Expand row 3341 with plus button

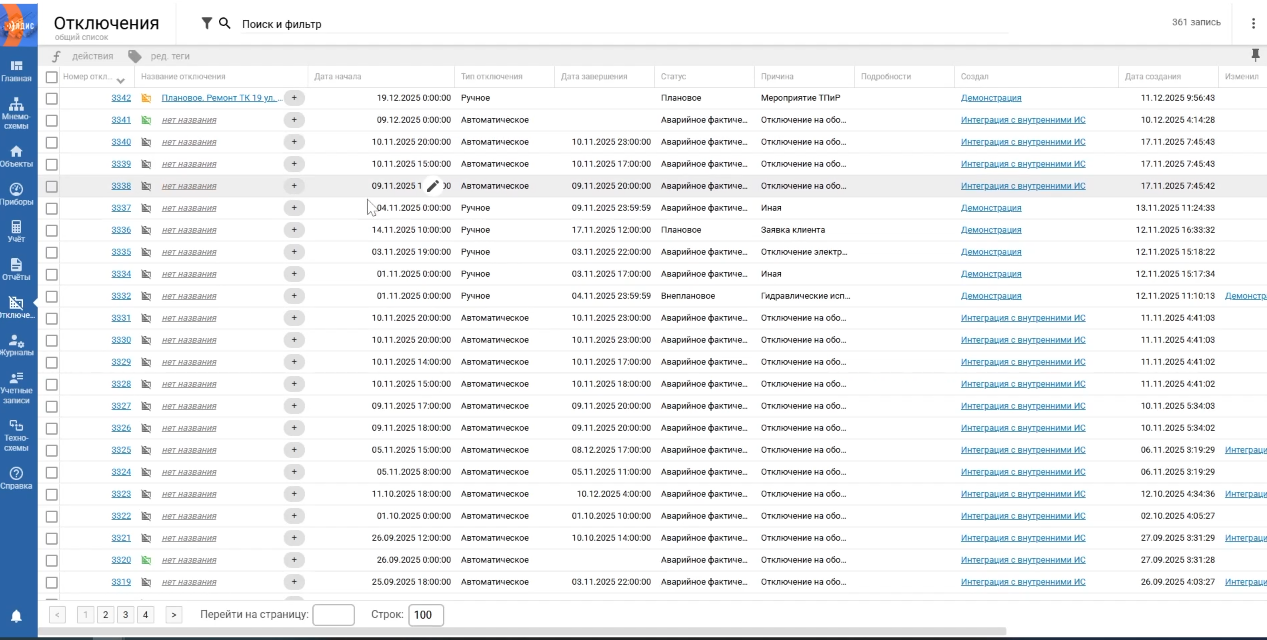coord(294,120)
